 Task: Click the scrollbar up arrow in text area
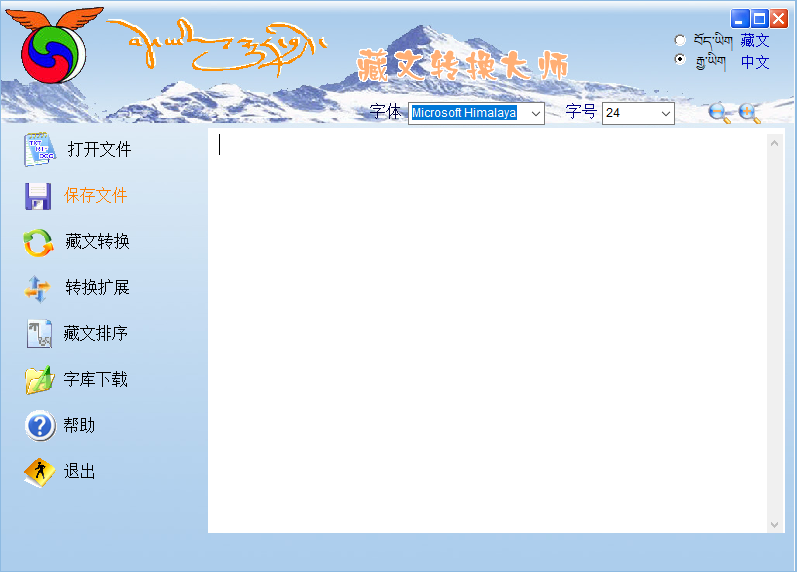click(775, 143)
